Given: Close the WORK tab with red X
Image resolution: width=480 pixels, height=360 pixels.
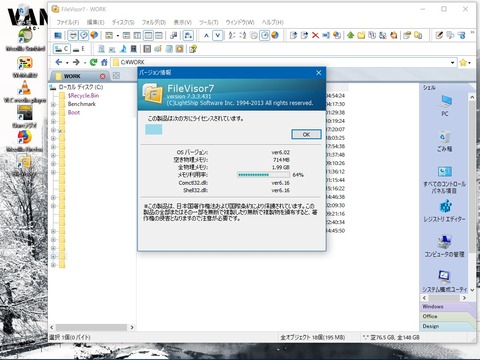Looking at the screenshot, I should click(103, 76).
